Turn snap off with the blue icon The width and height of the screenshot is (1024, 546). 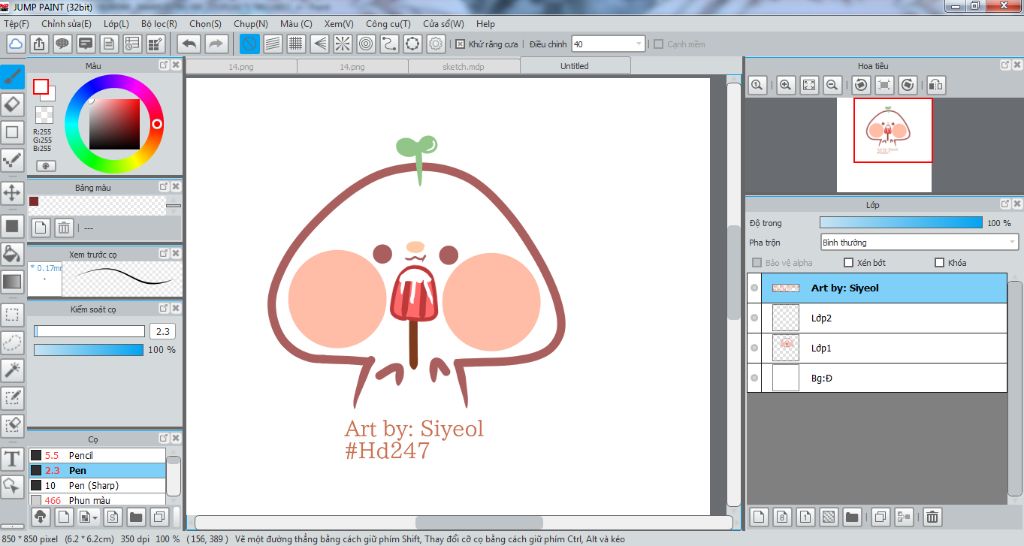click(249, 44)
